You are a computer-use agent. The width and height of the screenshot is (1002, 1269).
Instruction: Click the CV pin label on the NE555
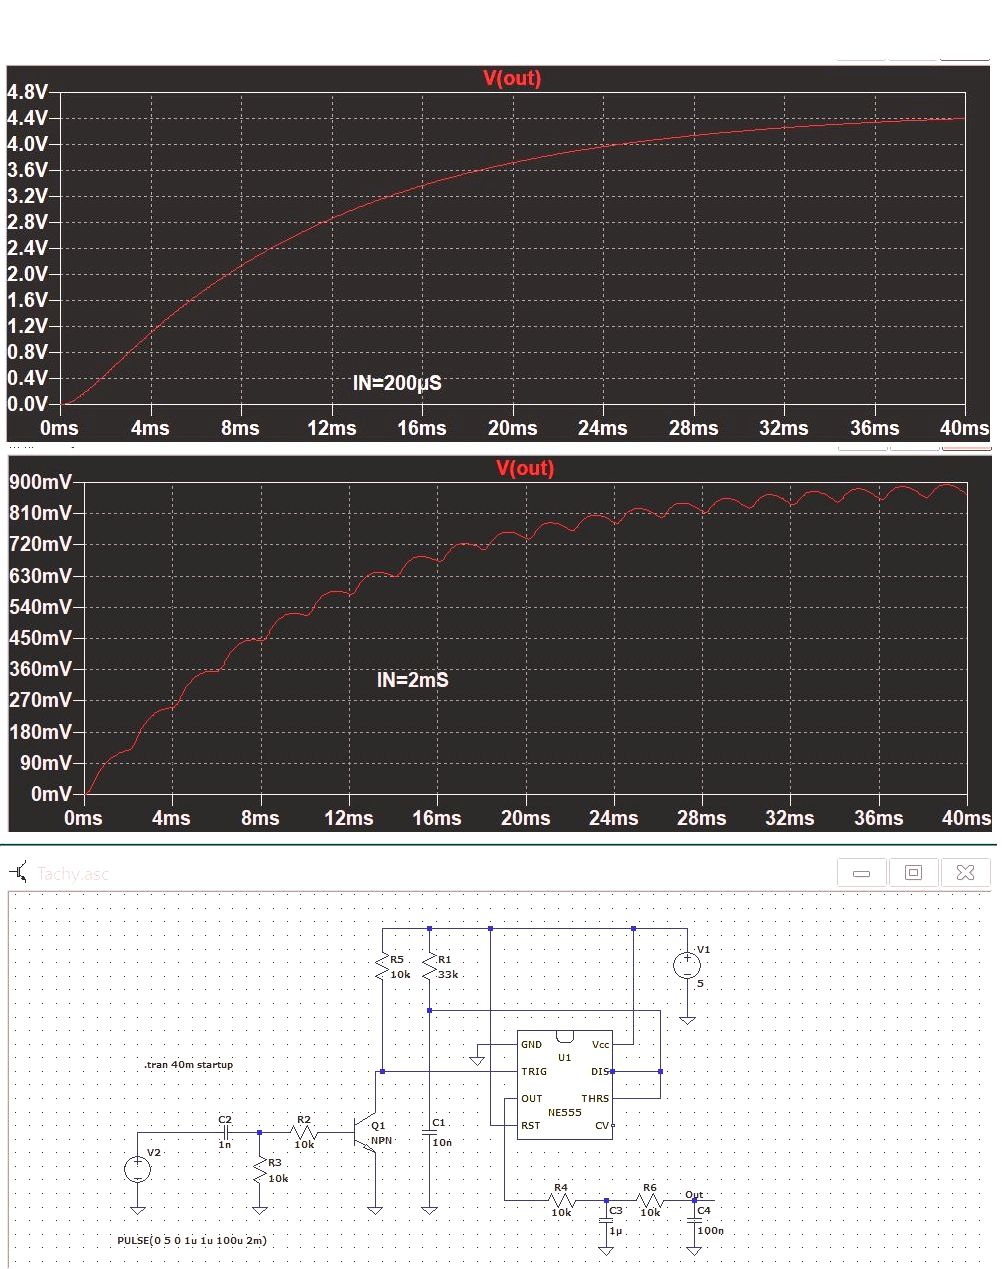[601, 1125]
